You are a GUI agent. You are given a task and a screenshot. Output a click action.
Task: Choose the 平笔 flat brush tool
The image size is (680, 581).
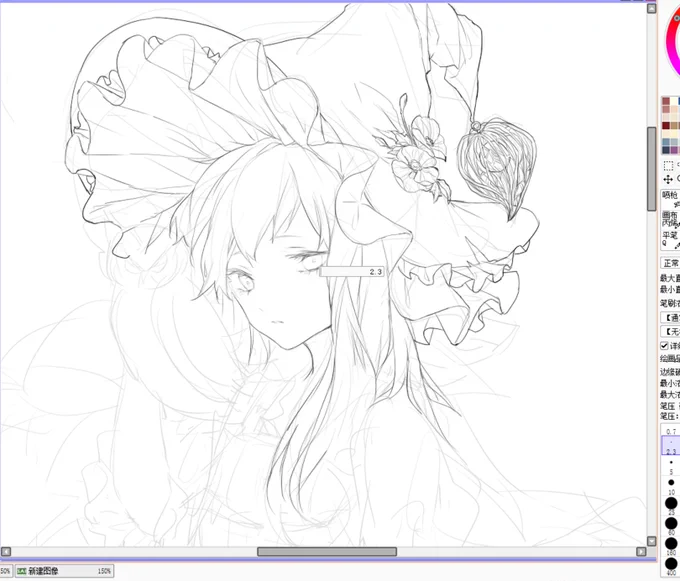pos(670,239)
